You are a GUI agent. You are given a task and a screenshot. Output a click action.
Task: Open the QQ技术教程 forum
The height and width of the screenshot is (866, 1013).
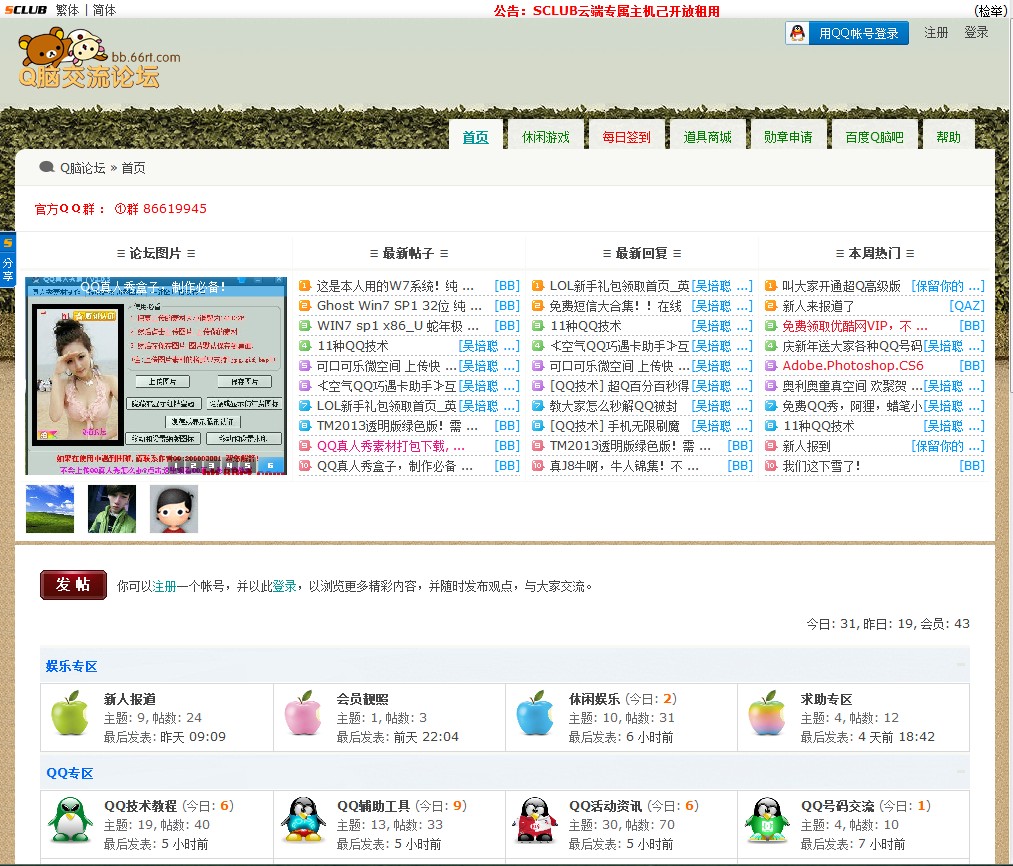click(x=141, y=806)
